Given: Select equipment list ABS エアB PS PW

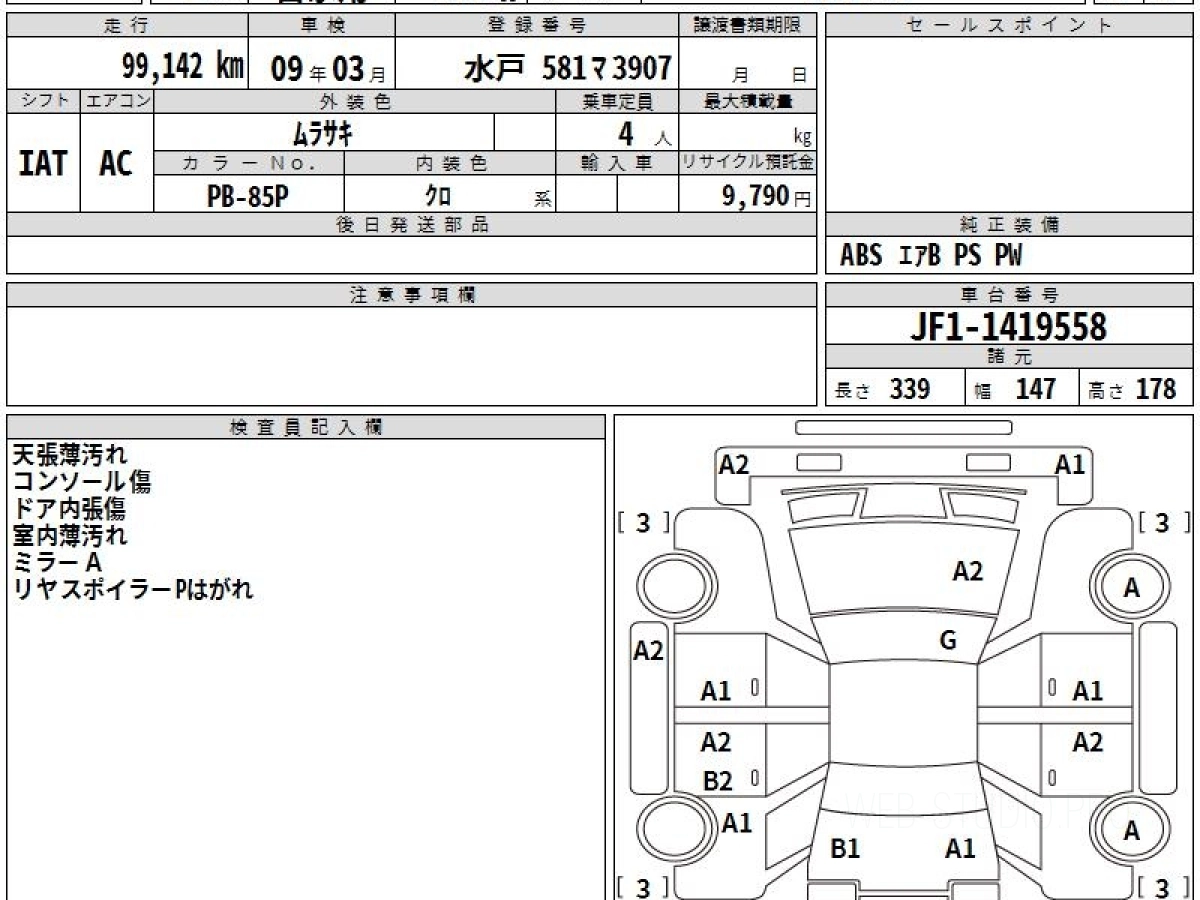Looking at the screenshot, I should coord(931,256).
